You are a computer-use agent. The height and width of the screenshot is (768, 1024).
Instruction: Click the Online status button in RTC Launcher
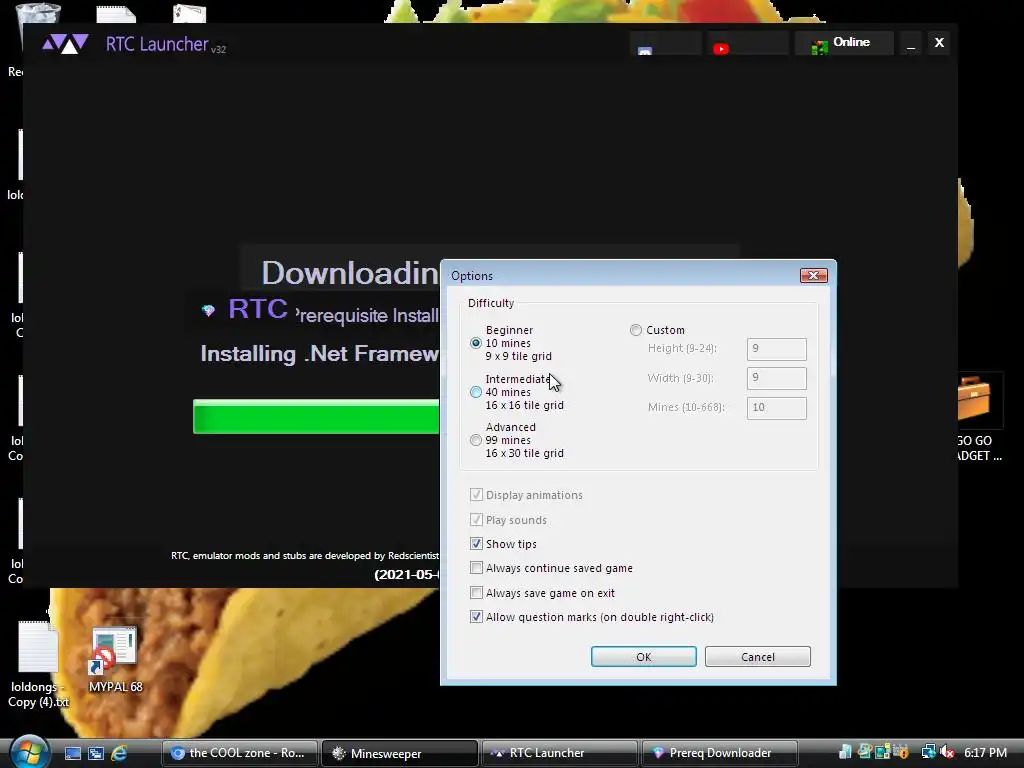[x=844, y=43]
